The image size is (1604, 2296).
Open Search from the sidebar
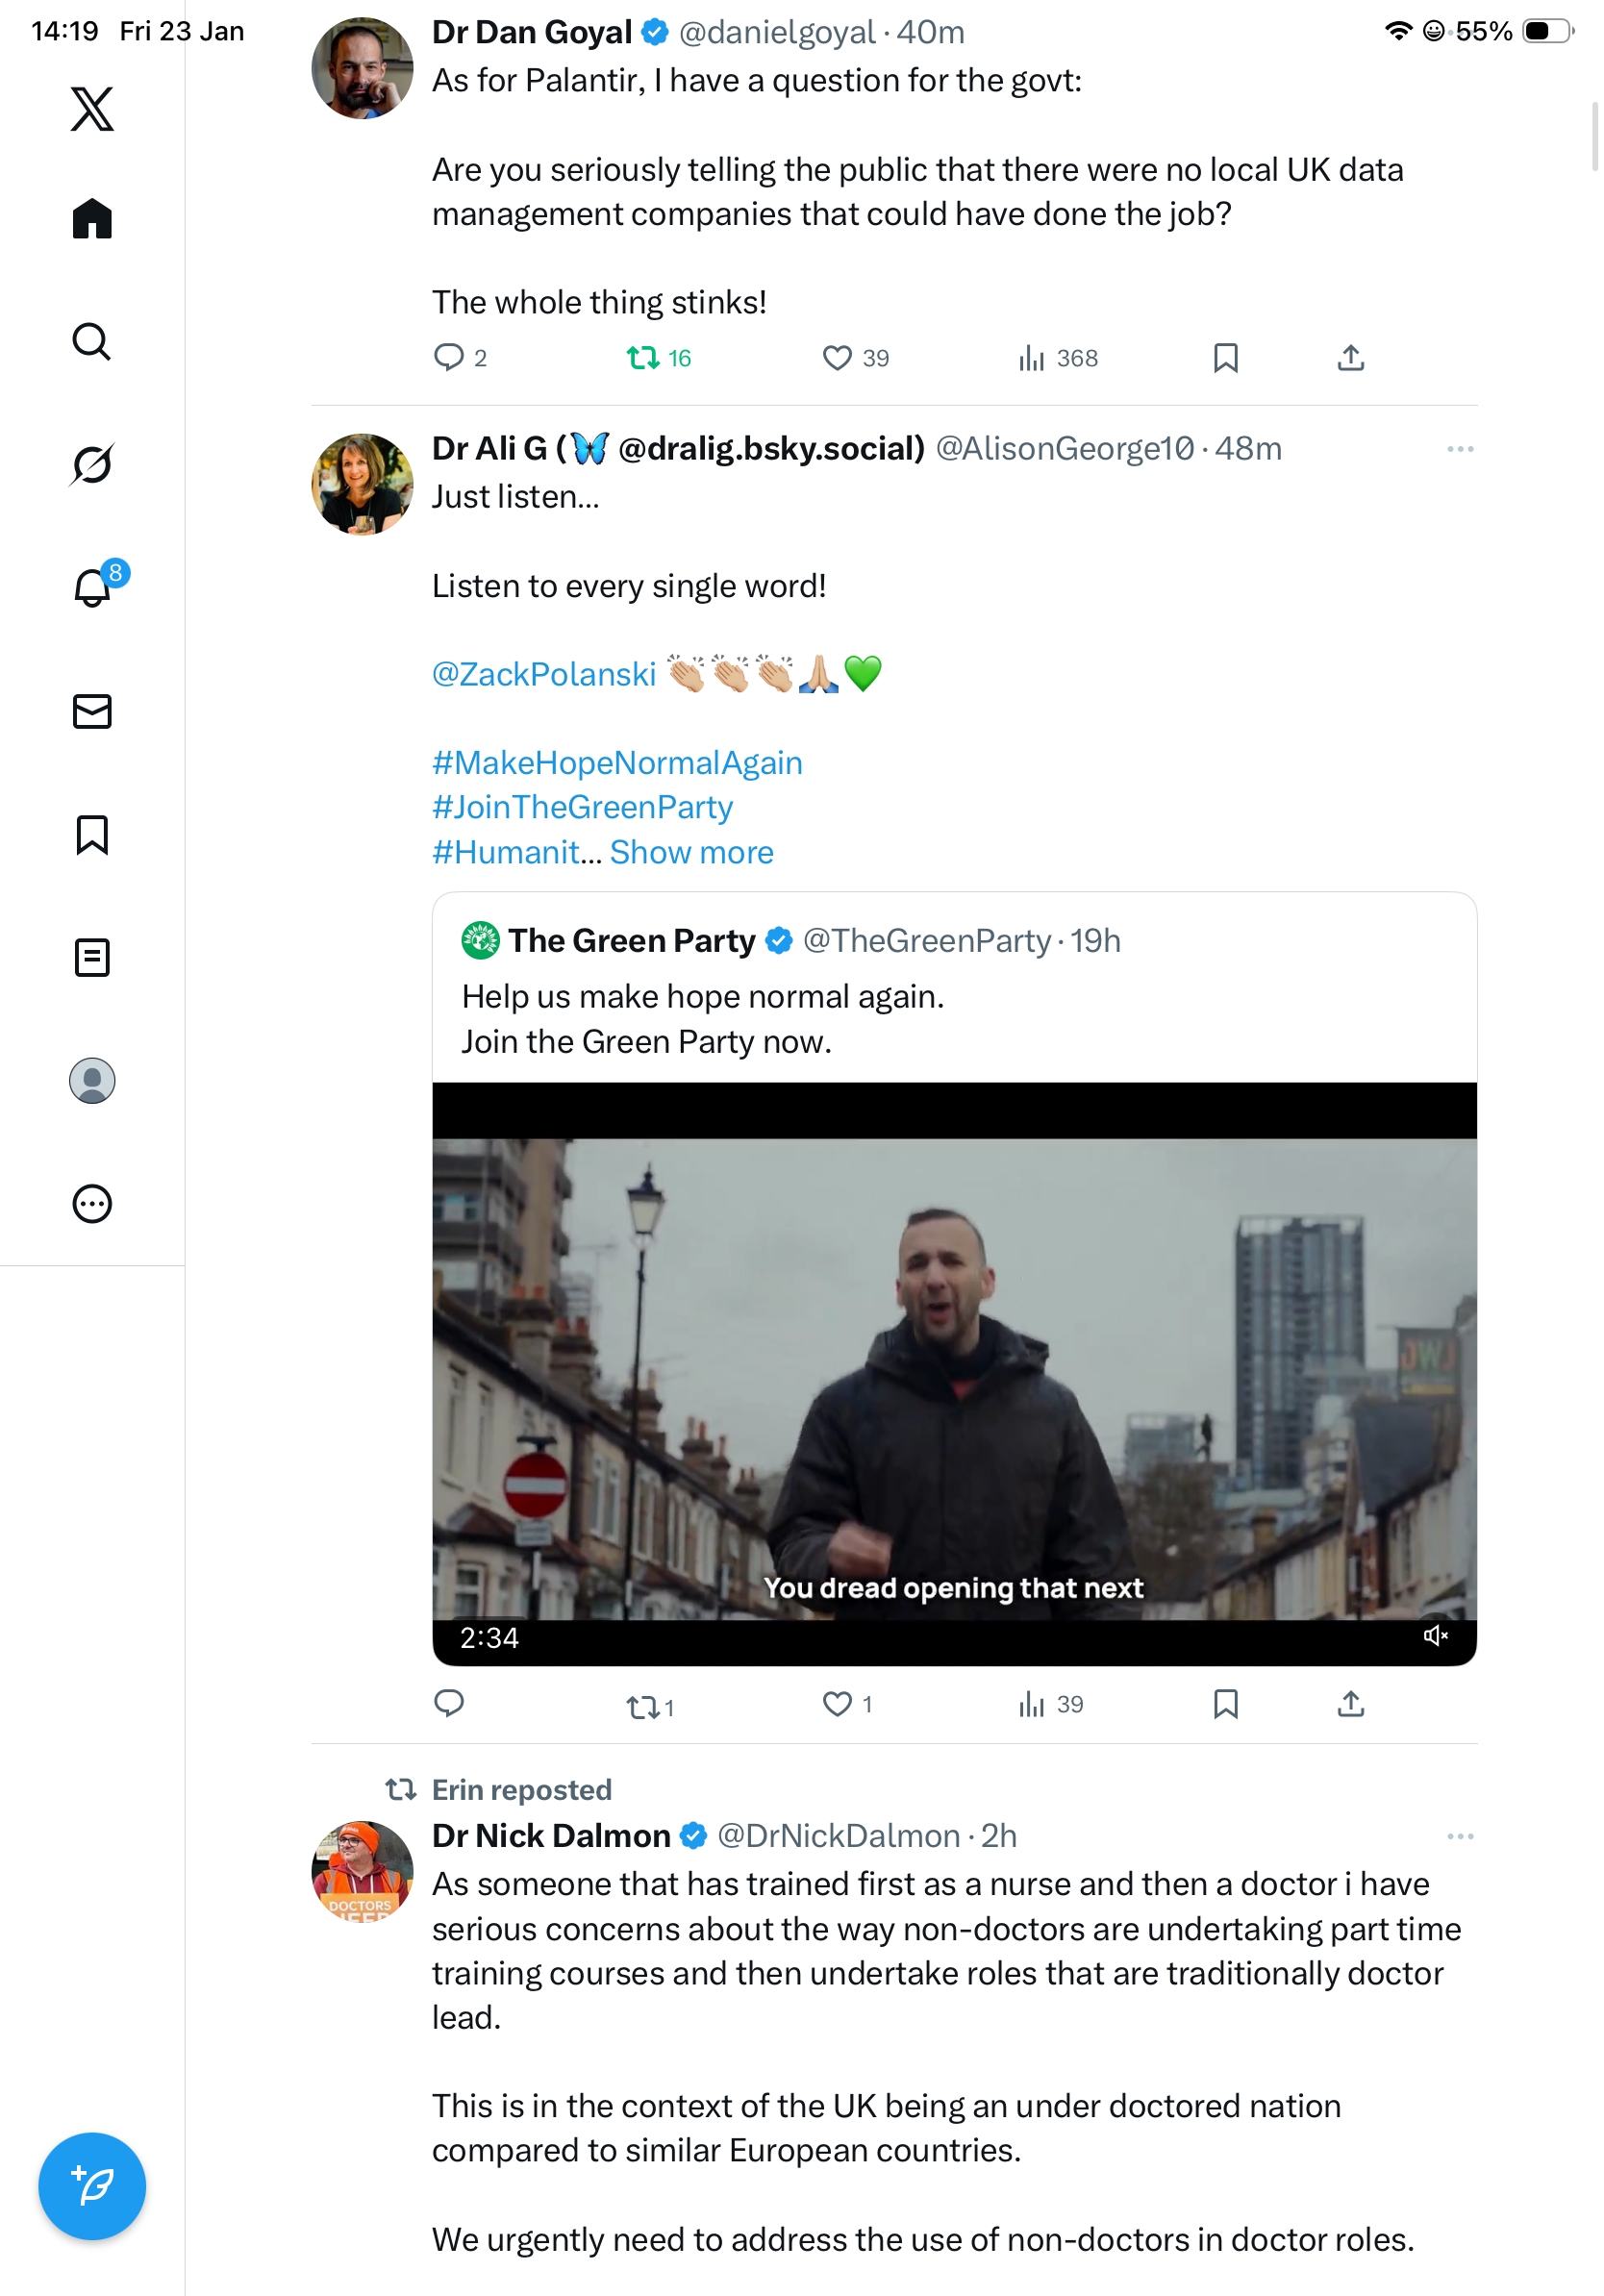92,341
